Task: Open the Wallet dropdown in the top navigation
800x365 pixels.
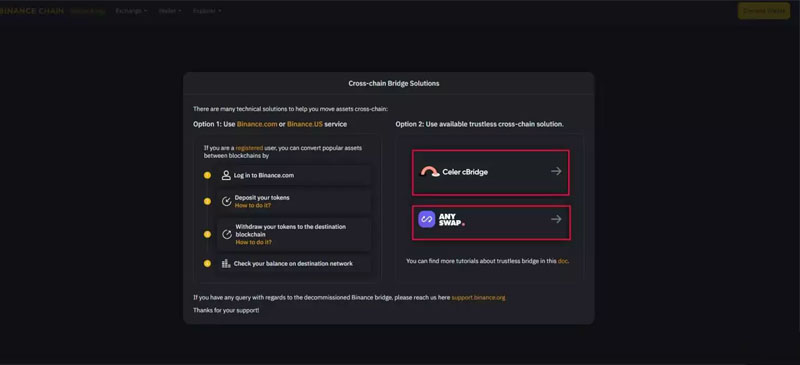Action: pos(170,11)
